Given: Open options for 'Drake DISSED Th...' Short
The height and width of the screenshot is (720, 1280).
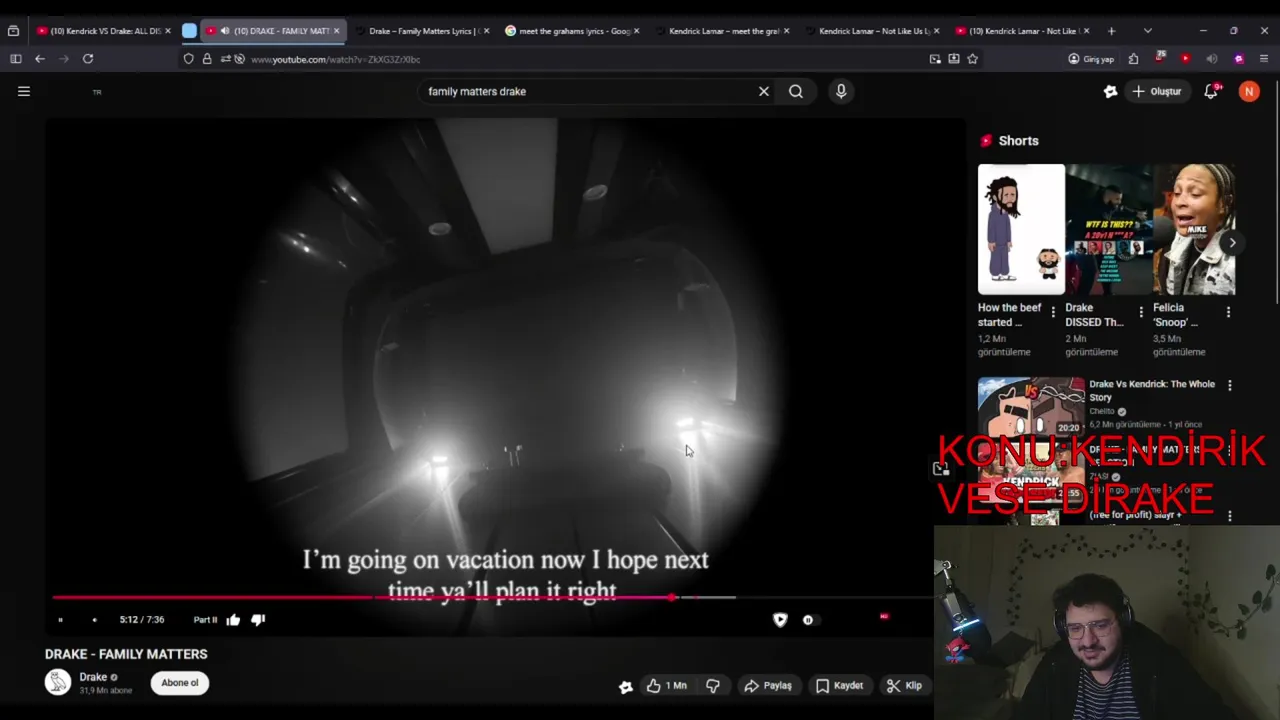Looking at the screenshot, I should (x=1141, y=312).
